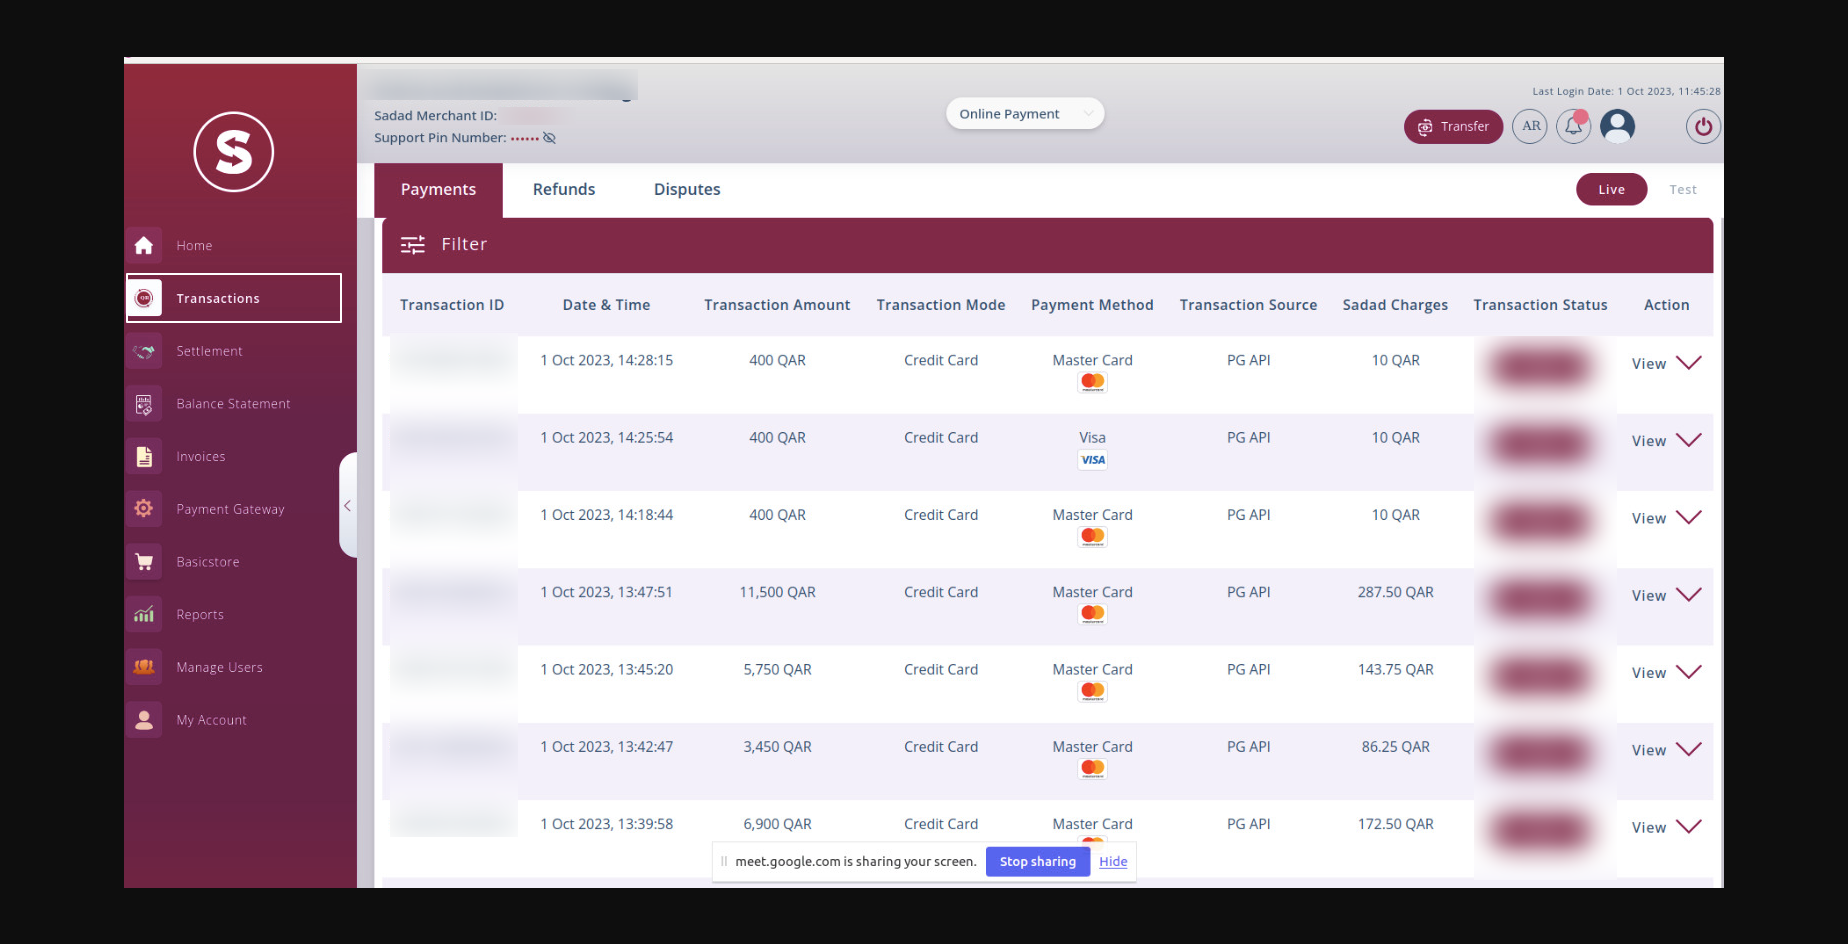Switch to the Refunds tab

(x=563, y=190)
